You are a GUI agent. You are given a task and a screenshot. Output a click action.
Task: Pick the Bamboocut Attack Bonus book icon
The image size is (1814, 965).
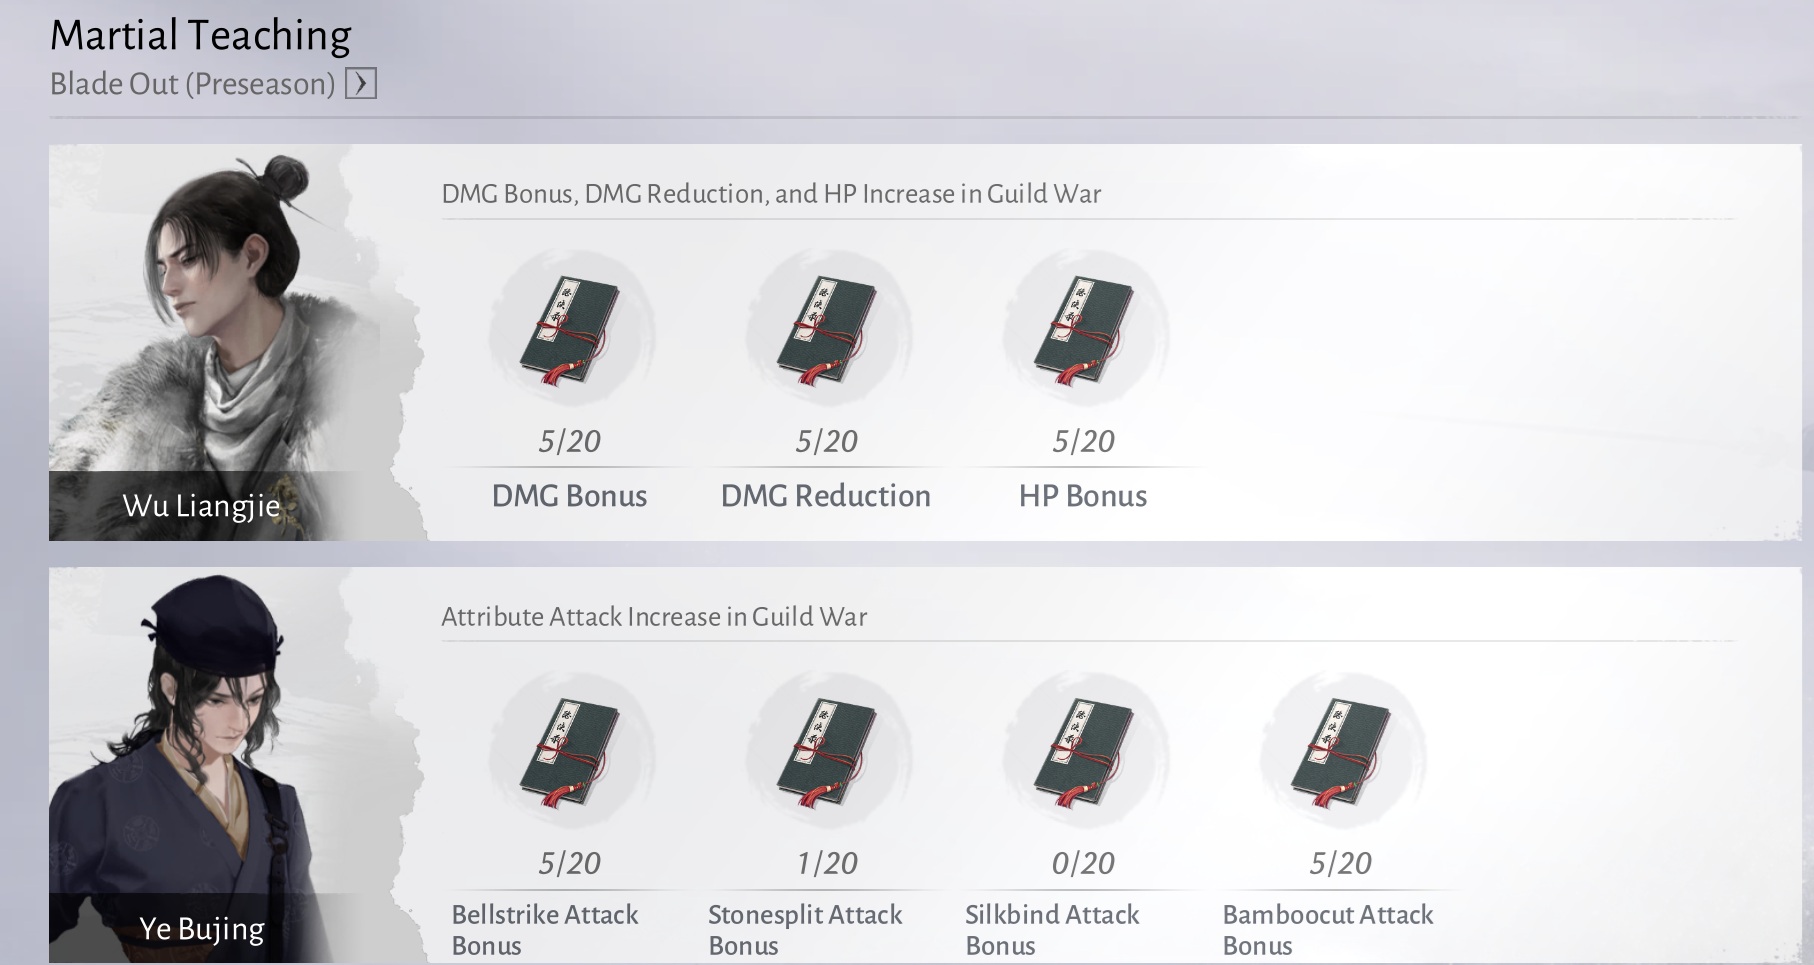(1341, 754)
